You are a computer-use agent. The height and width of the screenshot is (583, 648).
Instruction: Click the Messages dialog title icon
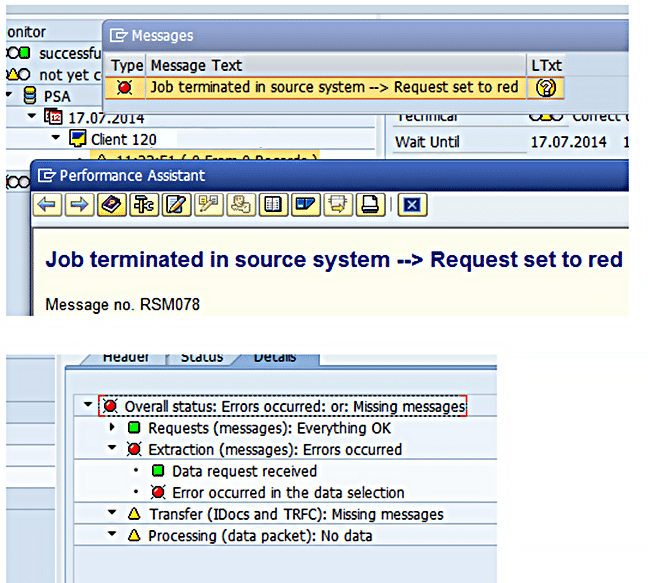[x=119, y=36]
